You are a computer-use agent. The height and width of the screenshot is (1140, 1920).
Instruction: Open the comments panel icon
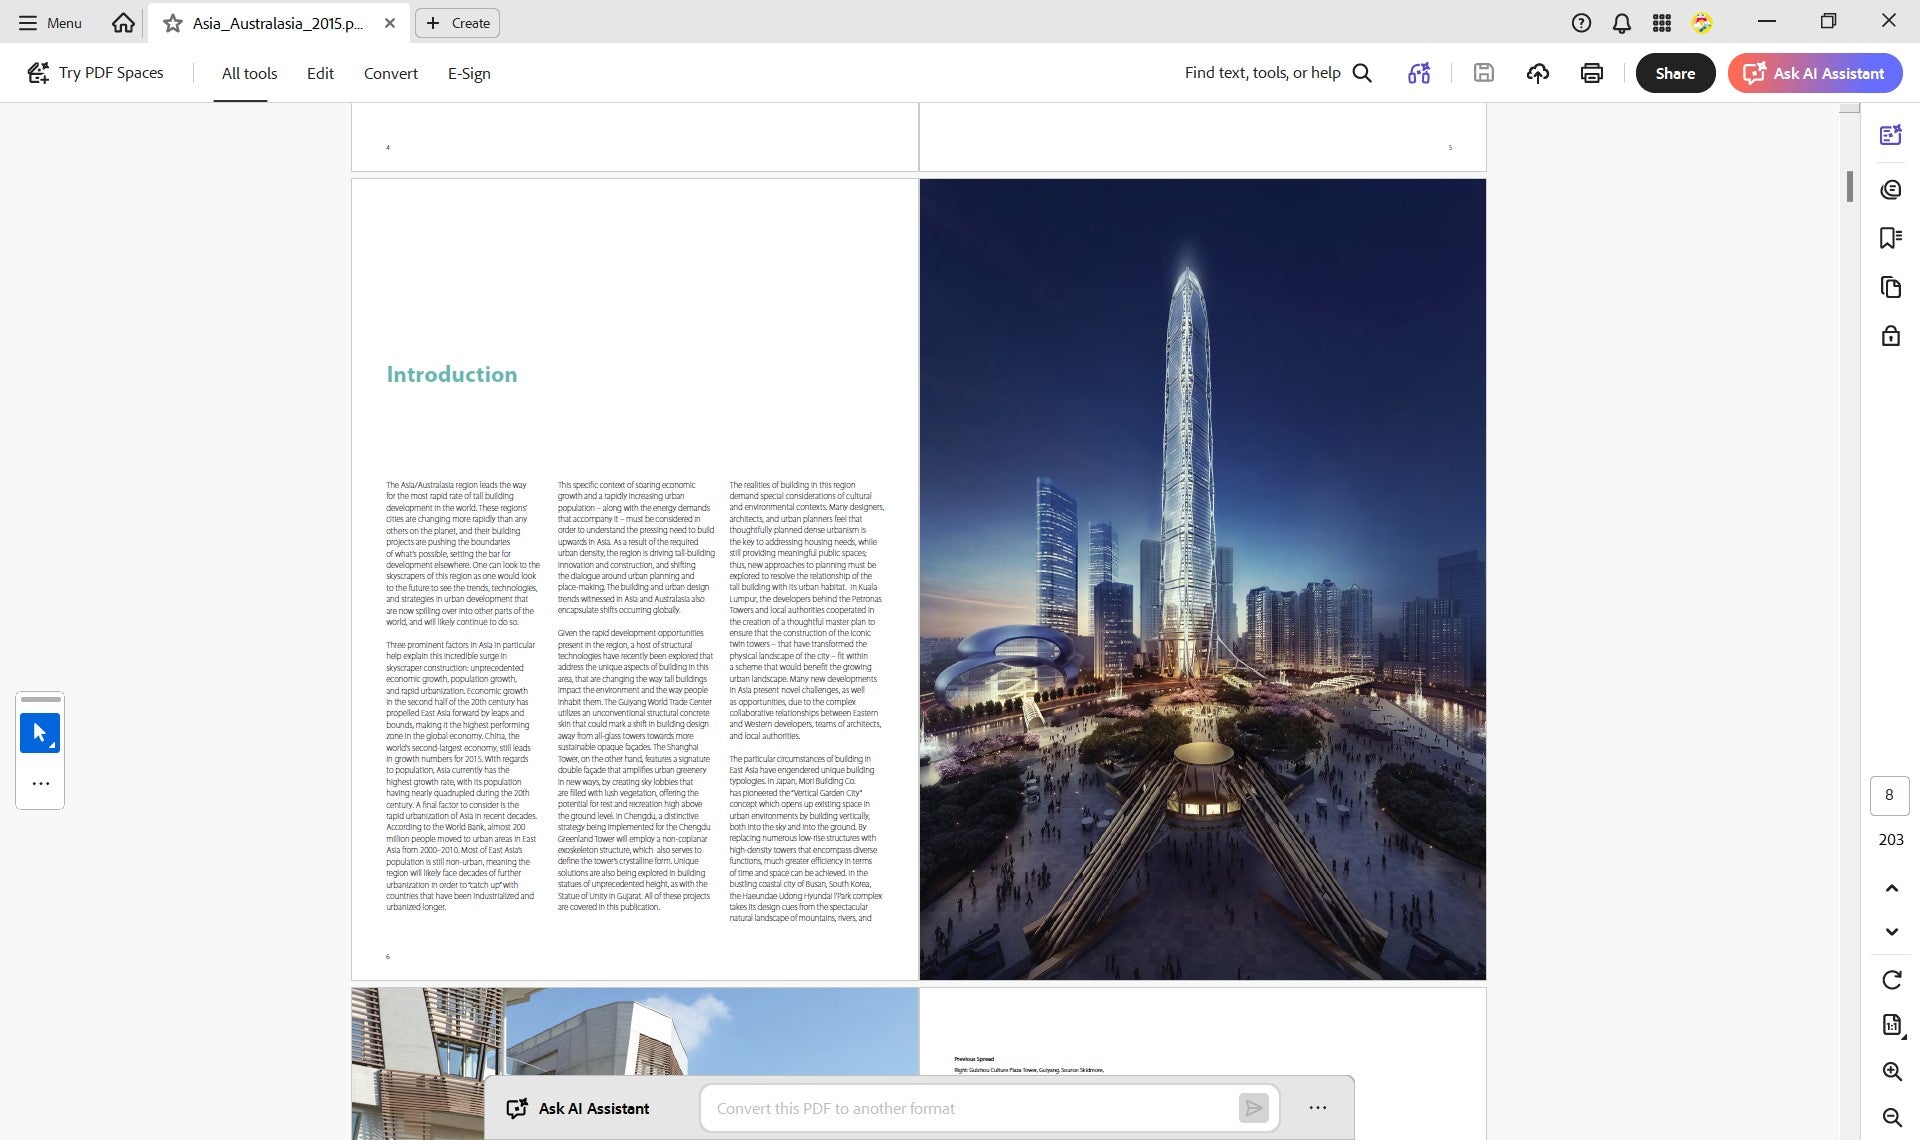tap(1890, 190)
